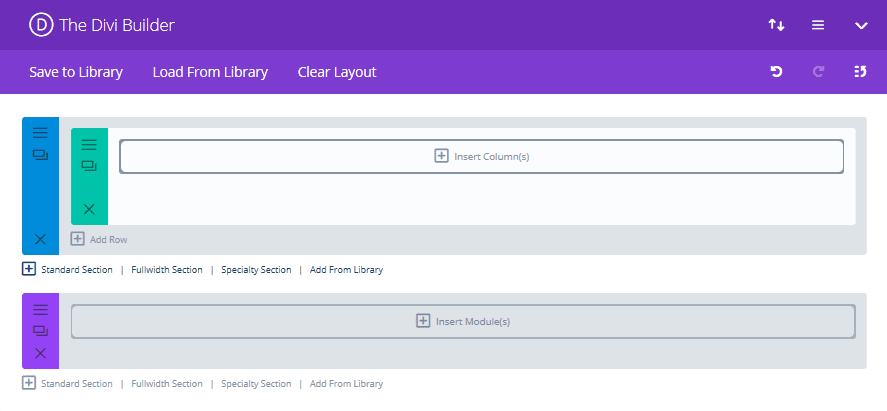Open the Divi Builder hamburger settings menu
Screen dimensions: 887x411
point(818,25)
